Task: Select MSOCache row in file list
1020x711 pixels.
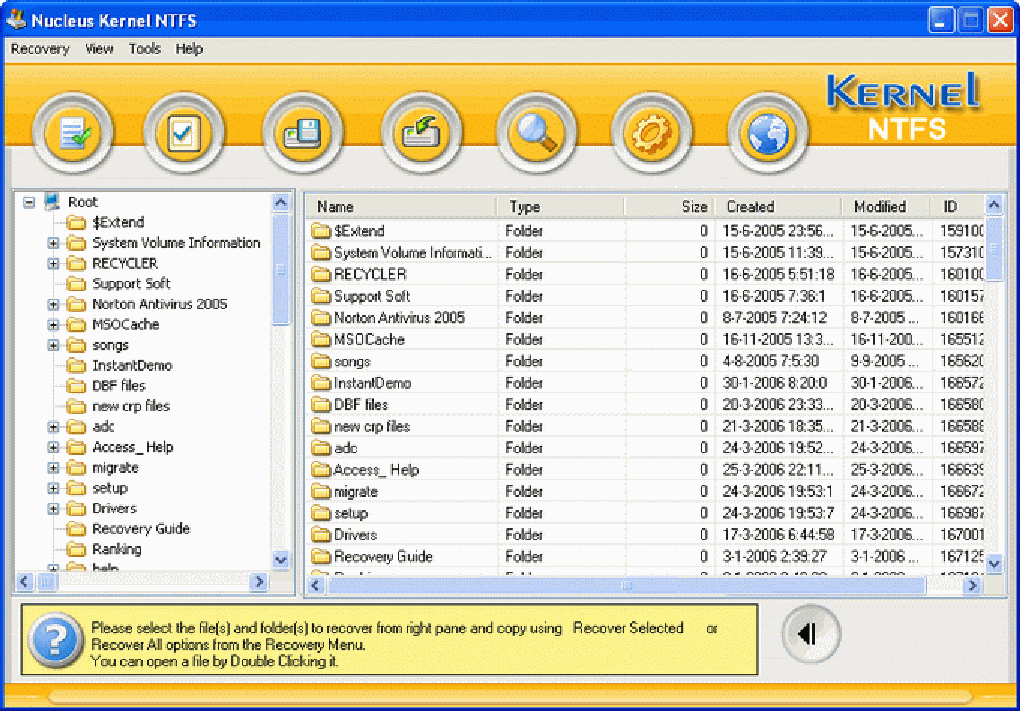Action: tap(645, 340)
